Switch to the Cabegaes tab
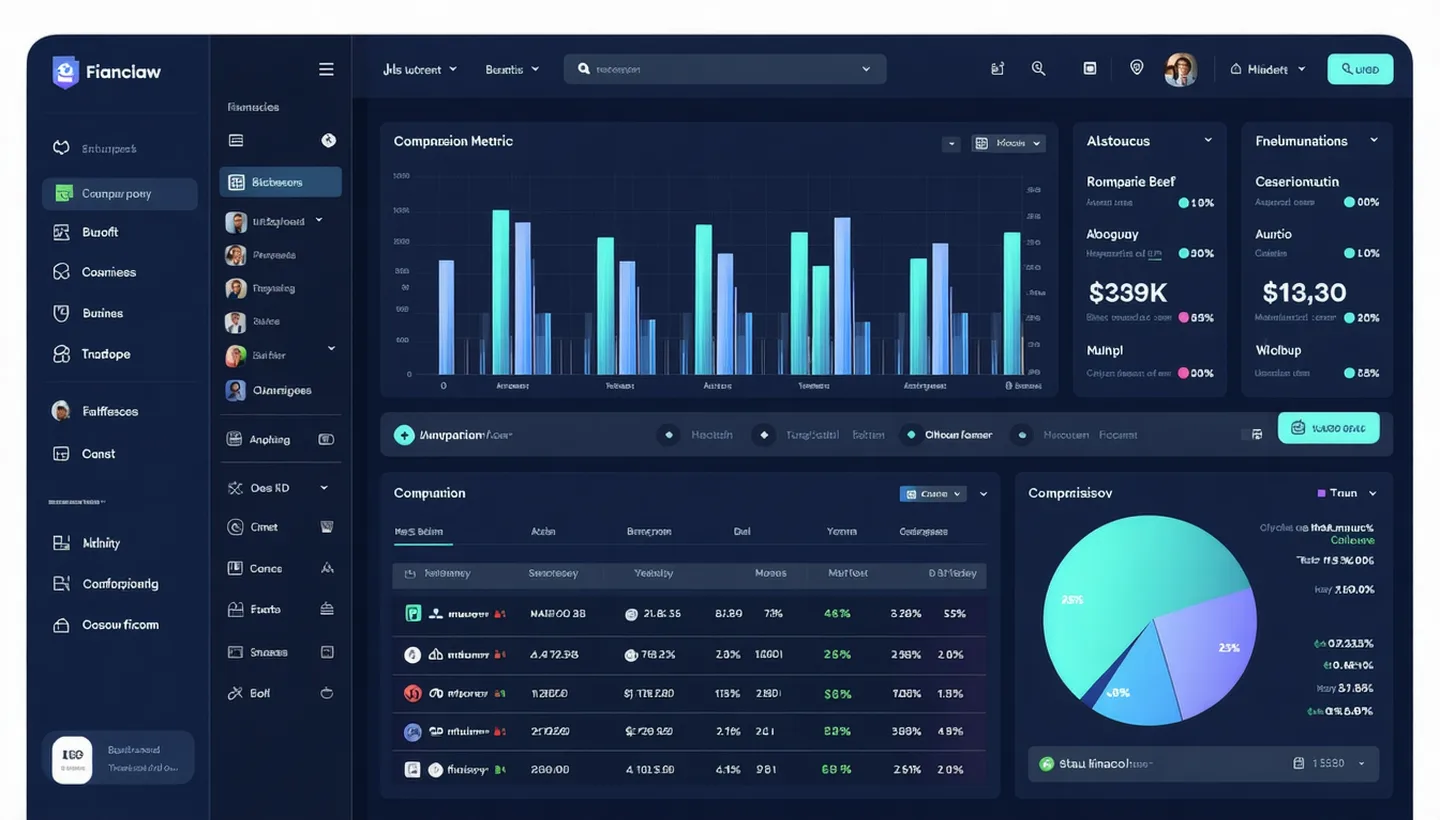Viewport: 1440px width, 820px height. (x=923, y=532)
